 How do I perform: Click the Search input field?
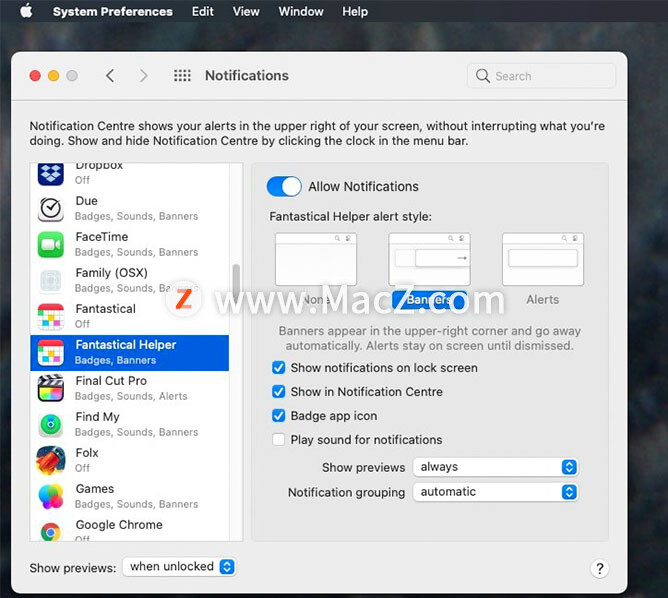541,76
